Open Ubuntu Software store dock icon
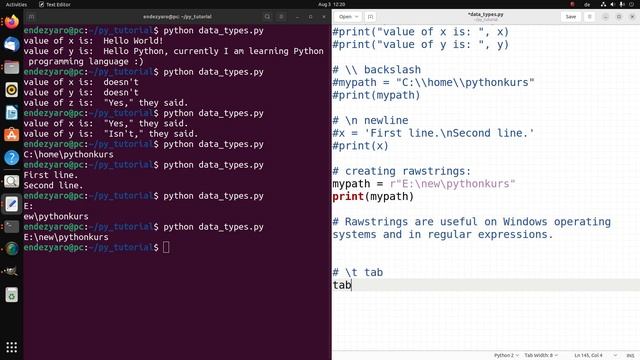The width and height of the screenshot is (640, 360). [x=11, y=135]
